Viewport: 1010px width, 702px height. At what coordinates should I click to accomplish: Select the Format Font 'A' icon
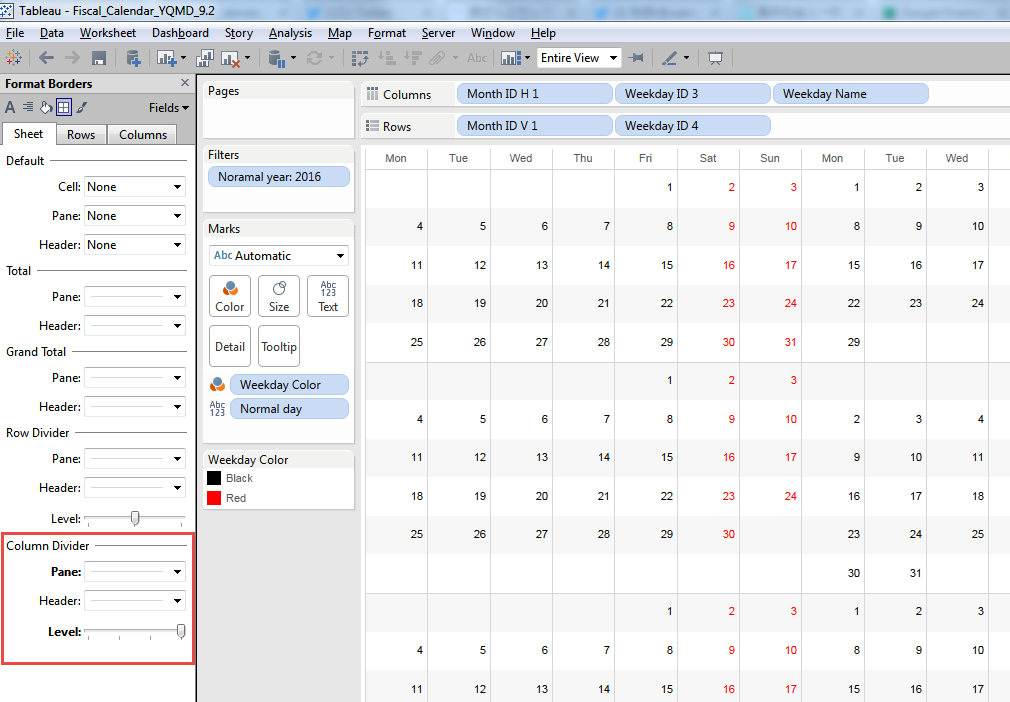[10, 108]
